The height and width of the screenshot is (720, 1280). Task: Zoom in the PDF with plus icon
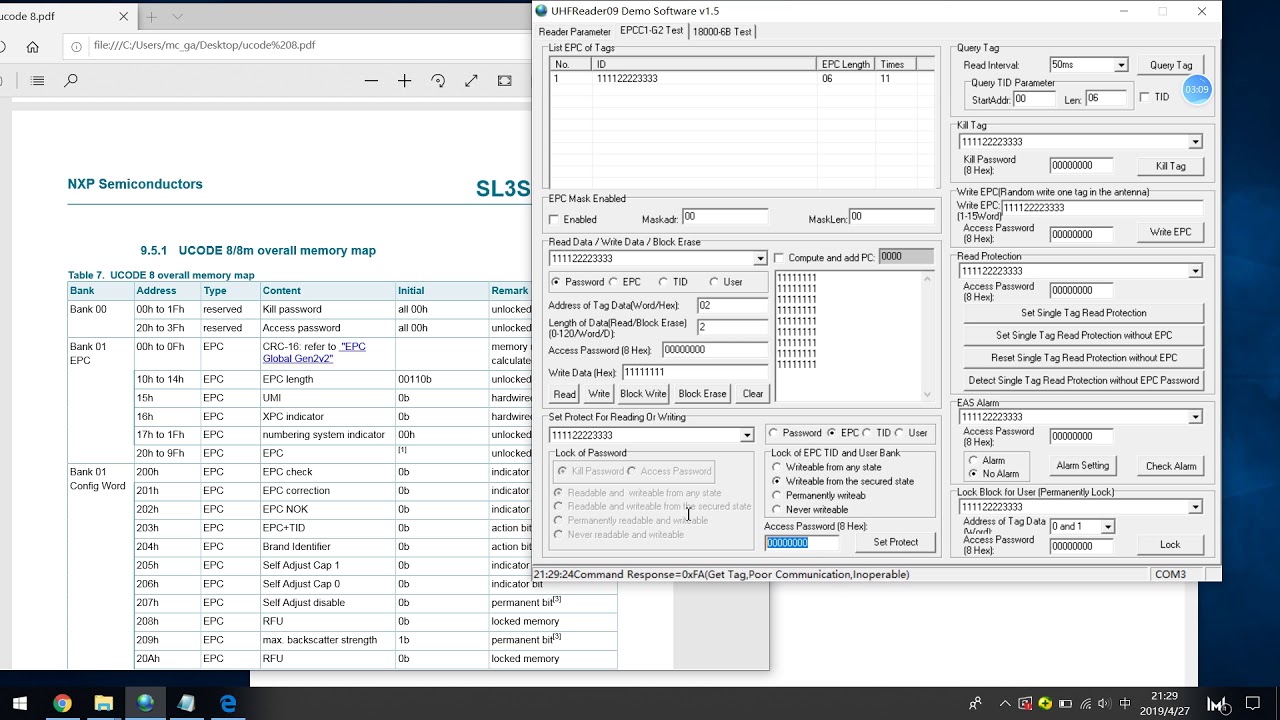(404, 81)
